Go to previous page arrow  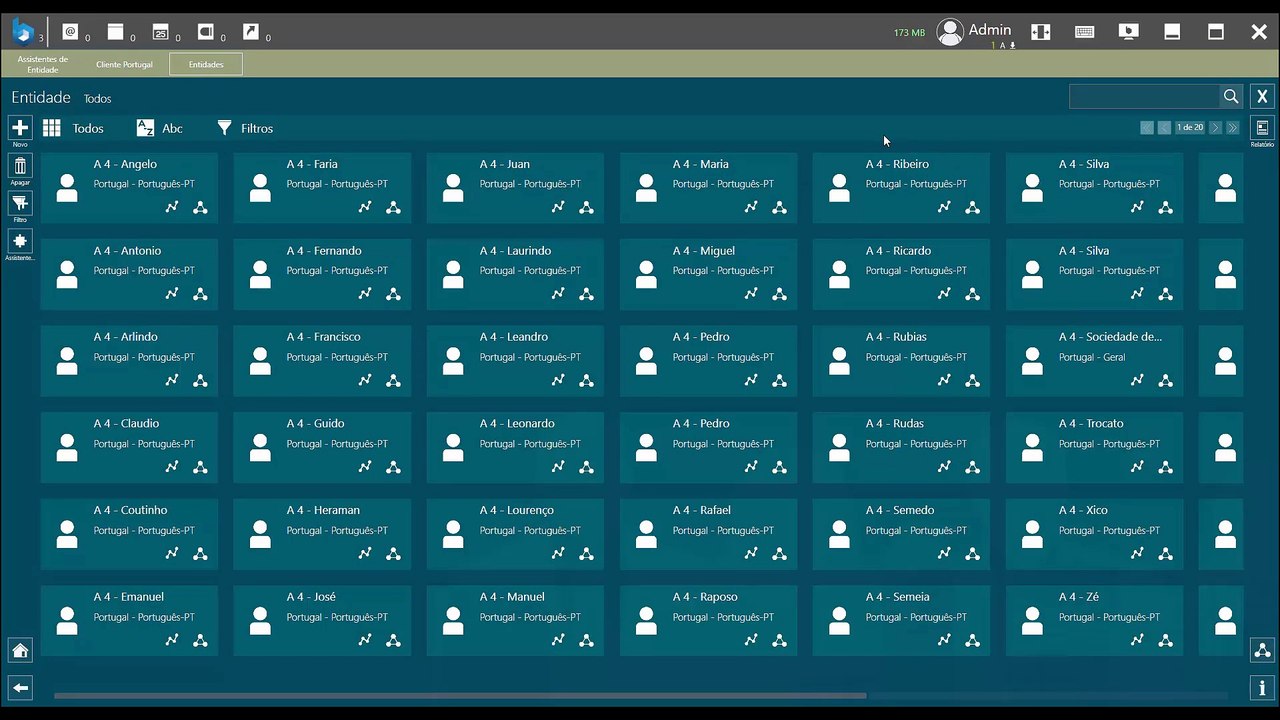pos(1165,128)
